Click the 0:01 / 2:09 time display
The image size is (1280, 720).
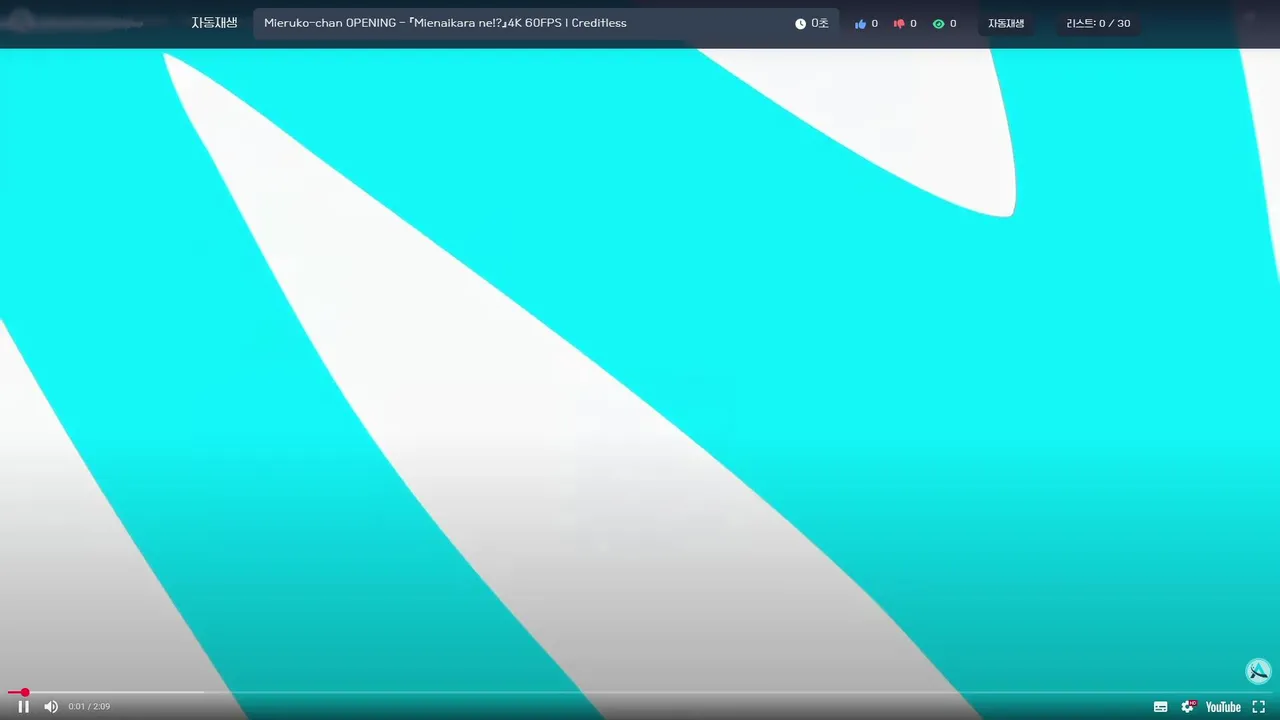pyautogui.click(x=89, y=707)
